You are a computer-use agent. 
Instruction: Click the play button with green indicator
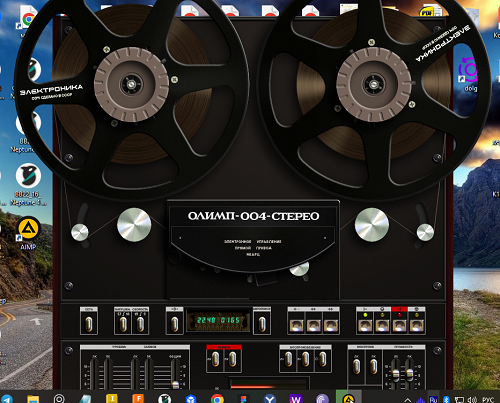coord(365,325)
